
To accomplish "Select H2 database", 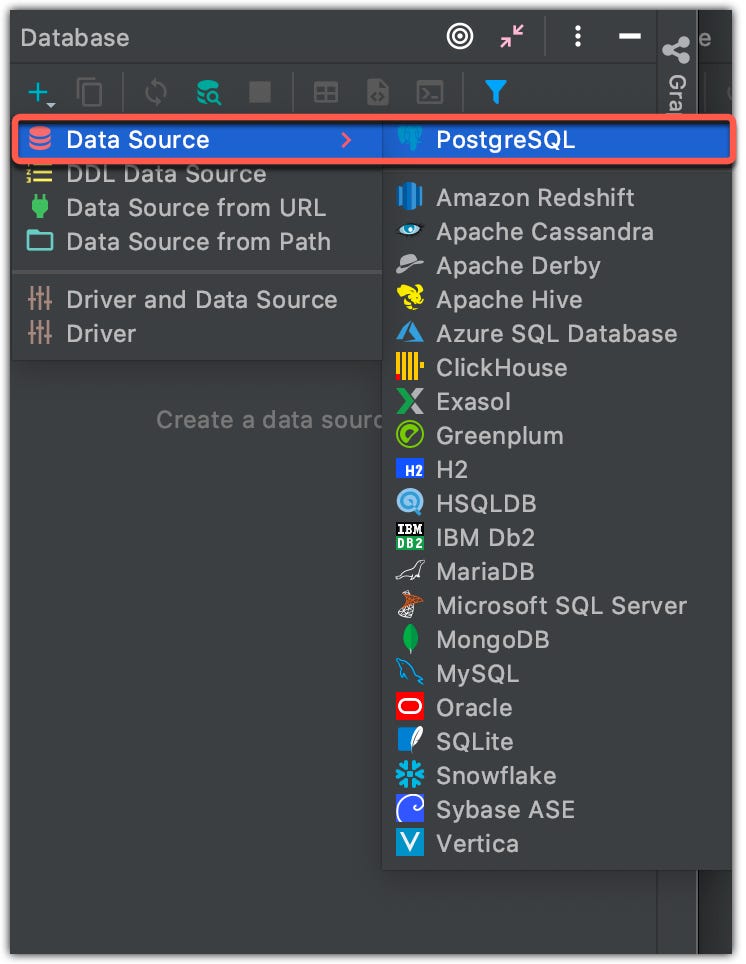I will pyautogui.click(x=556, y=470).
